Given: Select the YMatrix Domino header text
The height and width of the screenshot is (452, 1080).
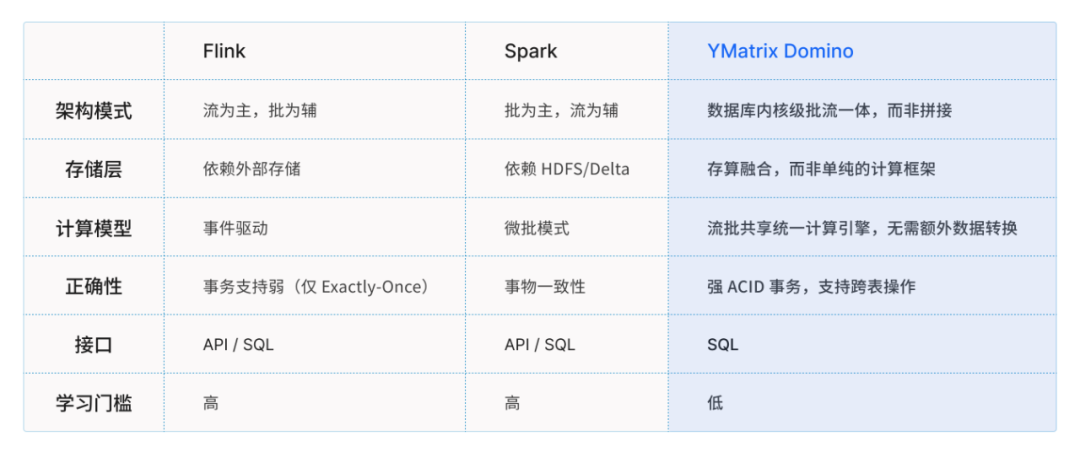Looking at the screenshot, I should coord(780,51).
